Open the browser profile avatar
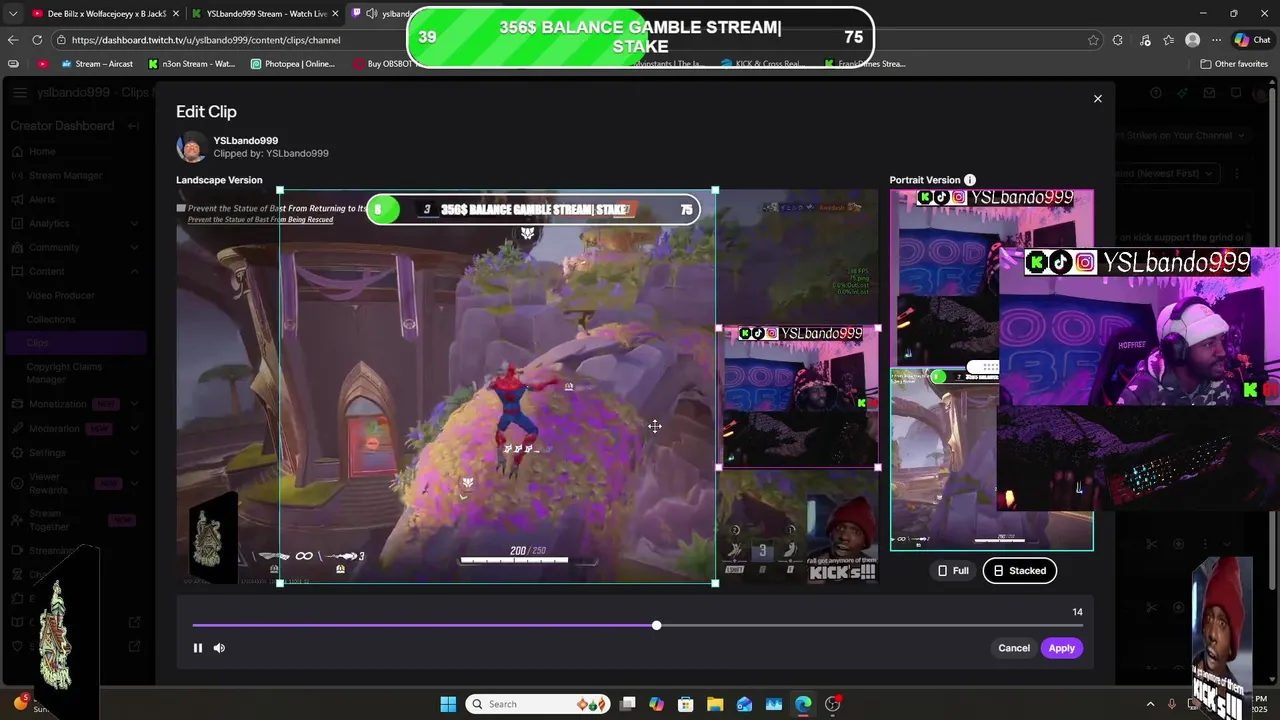Image resolution: width=1280 pixels, height=720 pixels. point(1192,40)
